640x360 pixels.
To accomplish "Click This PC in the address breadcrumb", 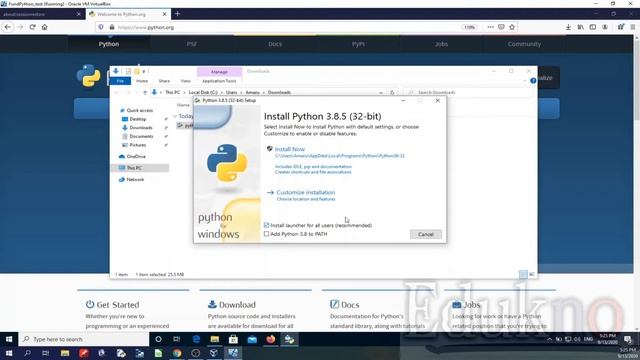I will 172,93.
